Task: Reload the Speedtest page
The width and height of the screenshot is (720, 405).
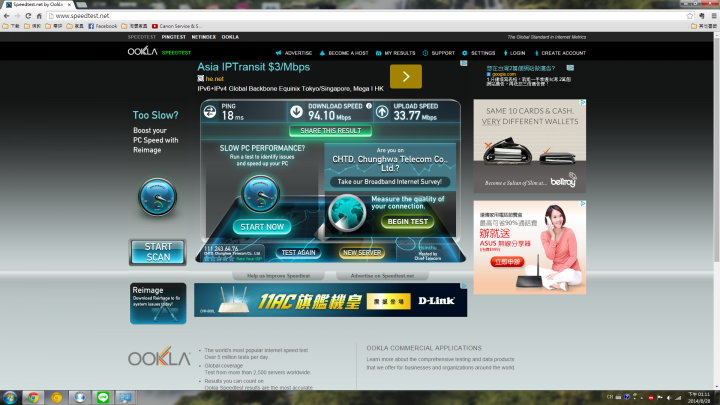Action: [x=28, y=16]
